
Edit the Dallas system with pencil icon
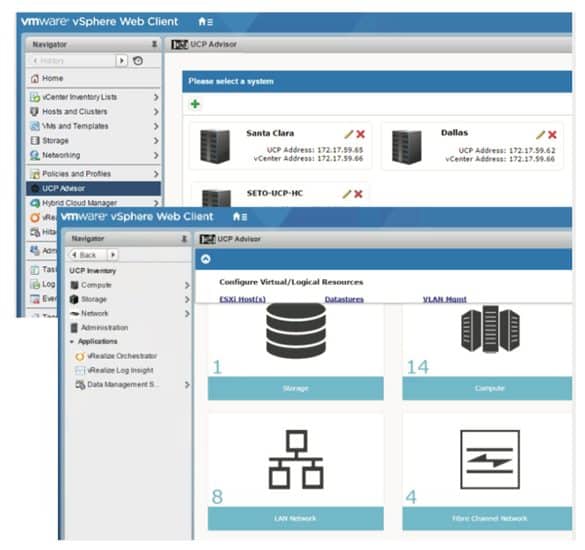[540, 135]
